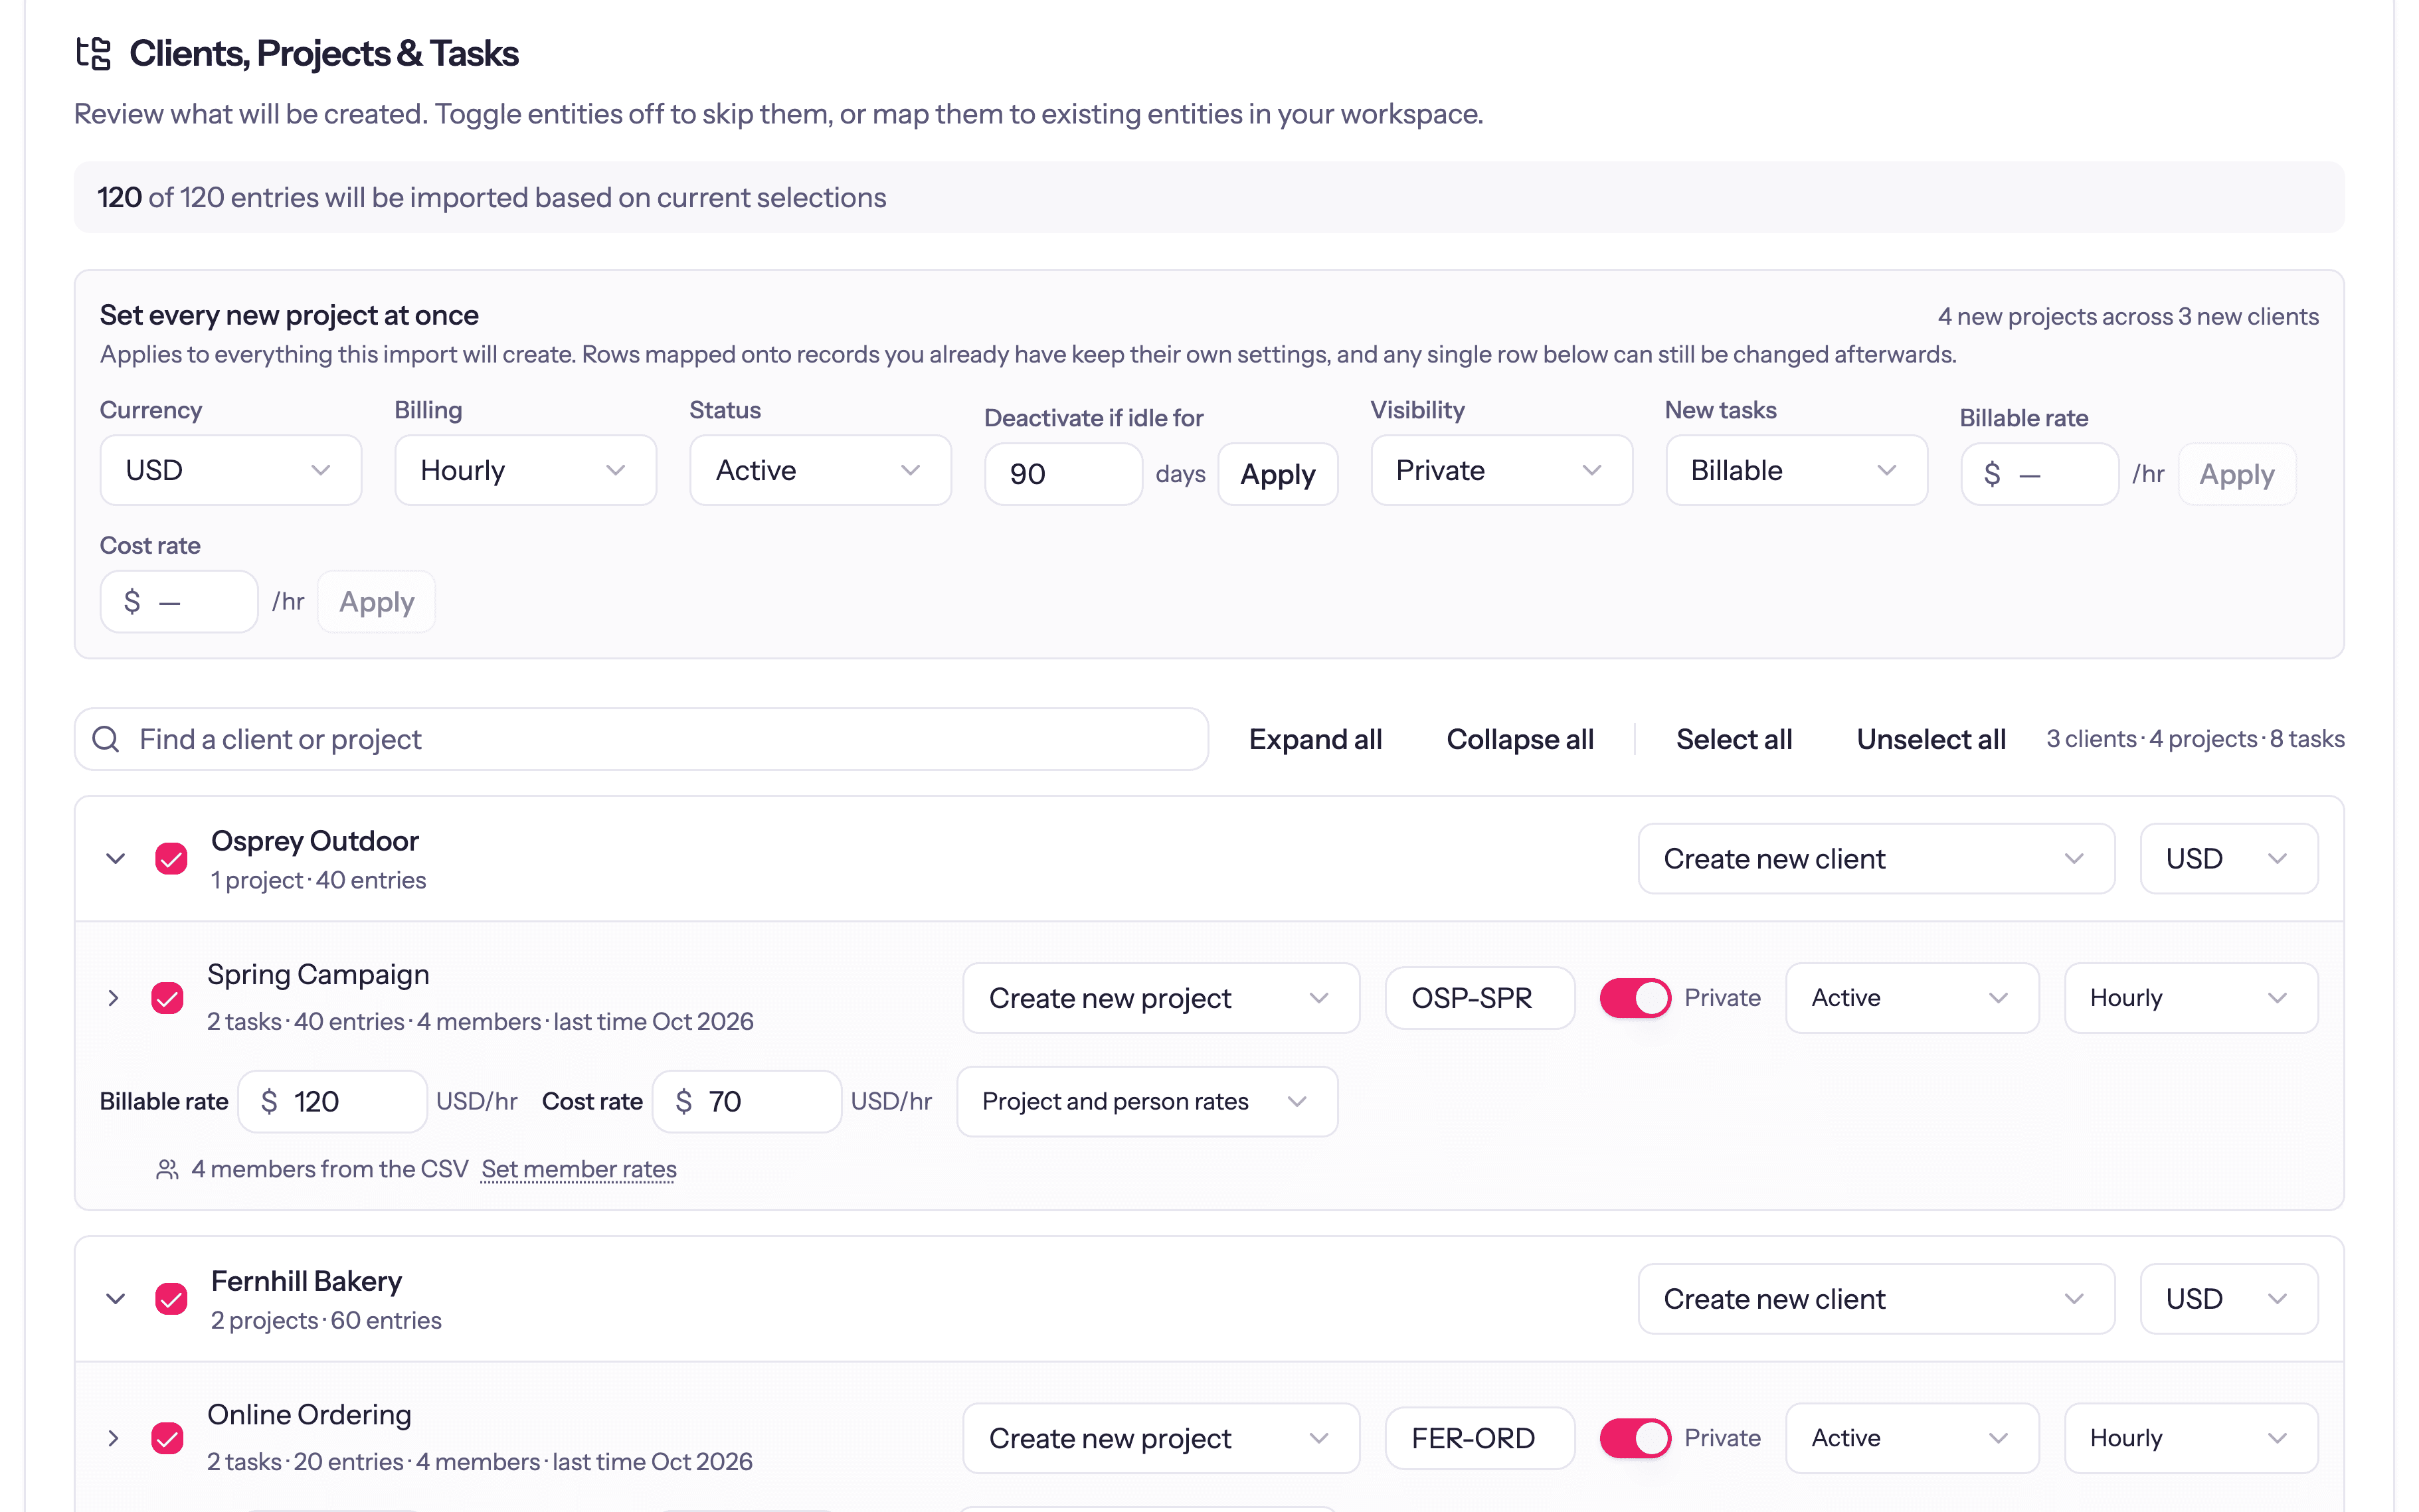Open the bulk Visibility Private dropdown

1501,470
